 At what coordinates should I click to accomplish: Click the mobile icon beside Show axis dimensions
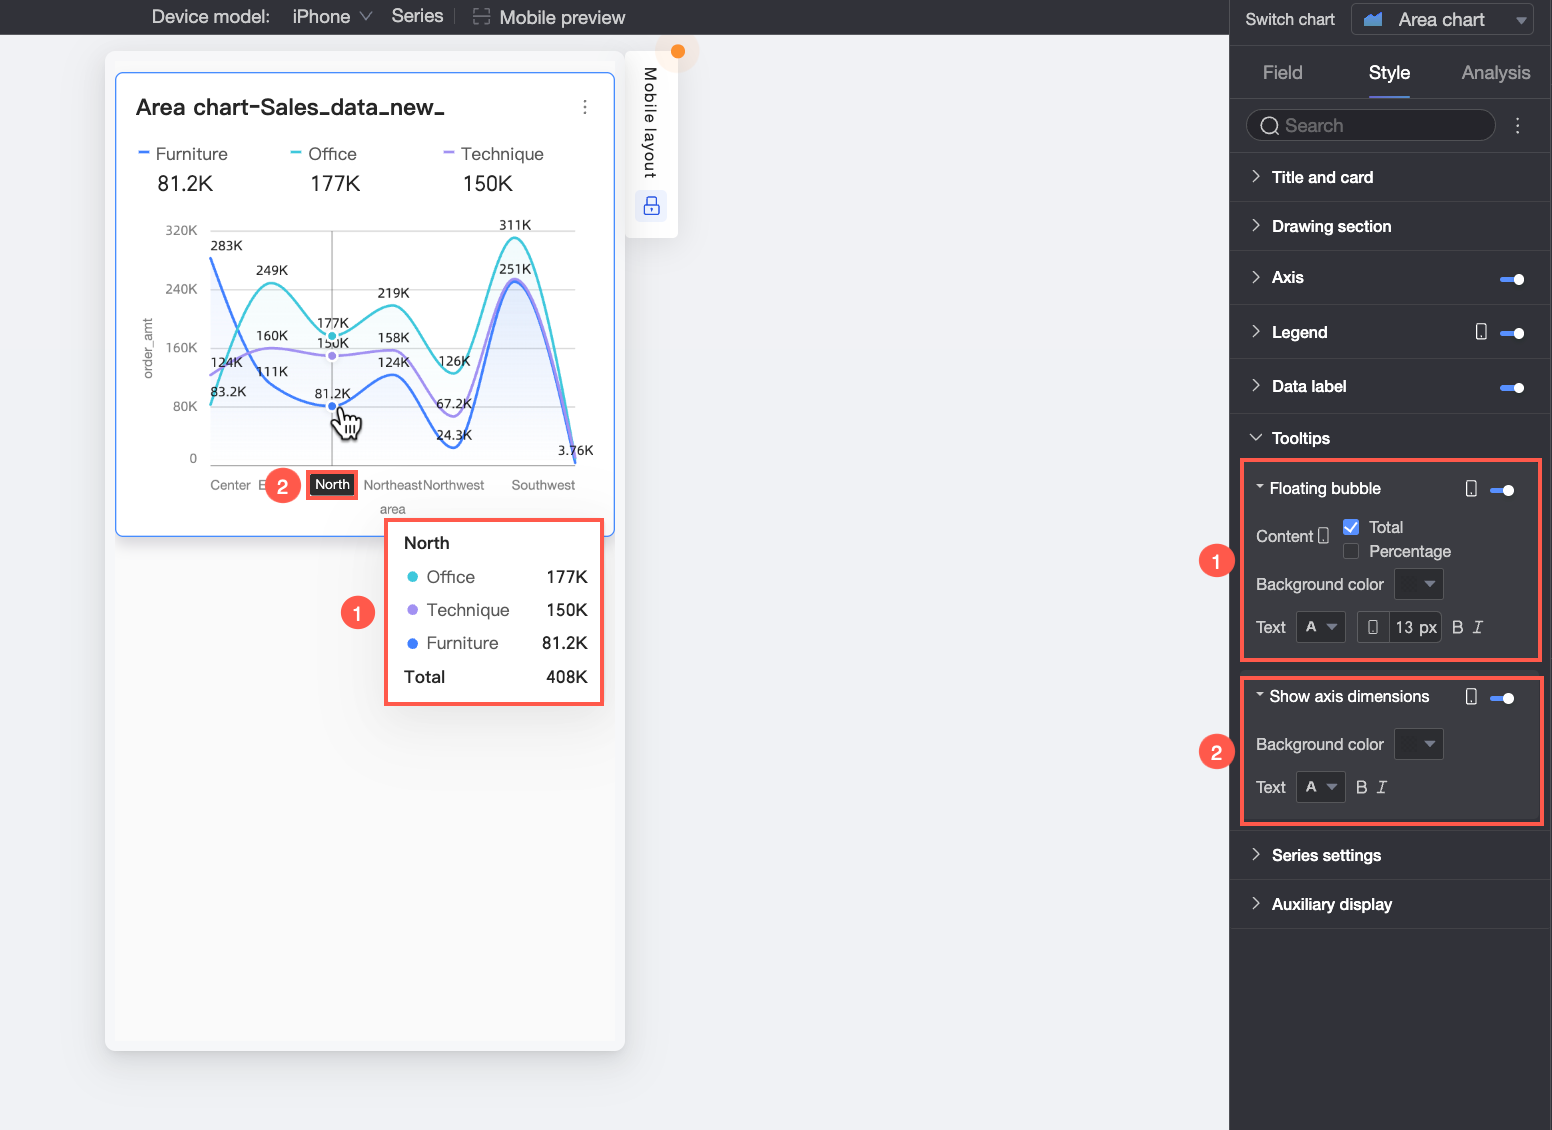[x=1471, y=697]
